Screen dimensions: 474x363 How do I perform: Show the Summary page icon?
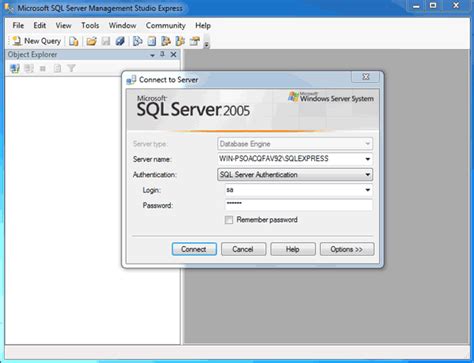pos(152,41)
